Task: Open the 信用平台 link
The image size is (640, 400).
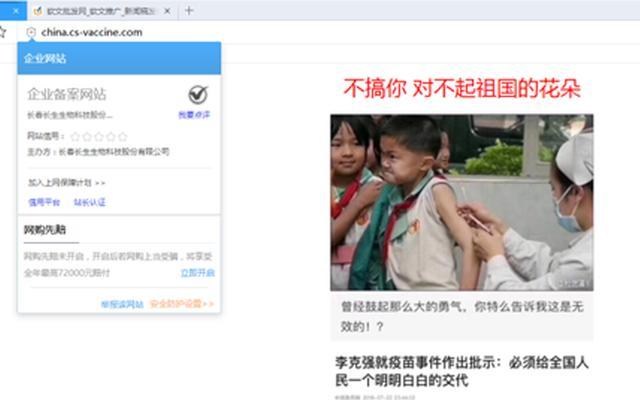Action: click(44, 202)
